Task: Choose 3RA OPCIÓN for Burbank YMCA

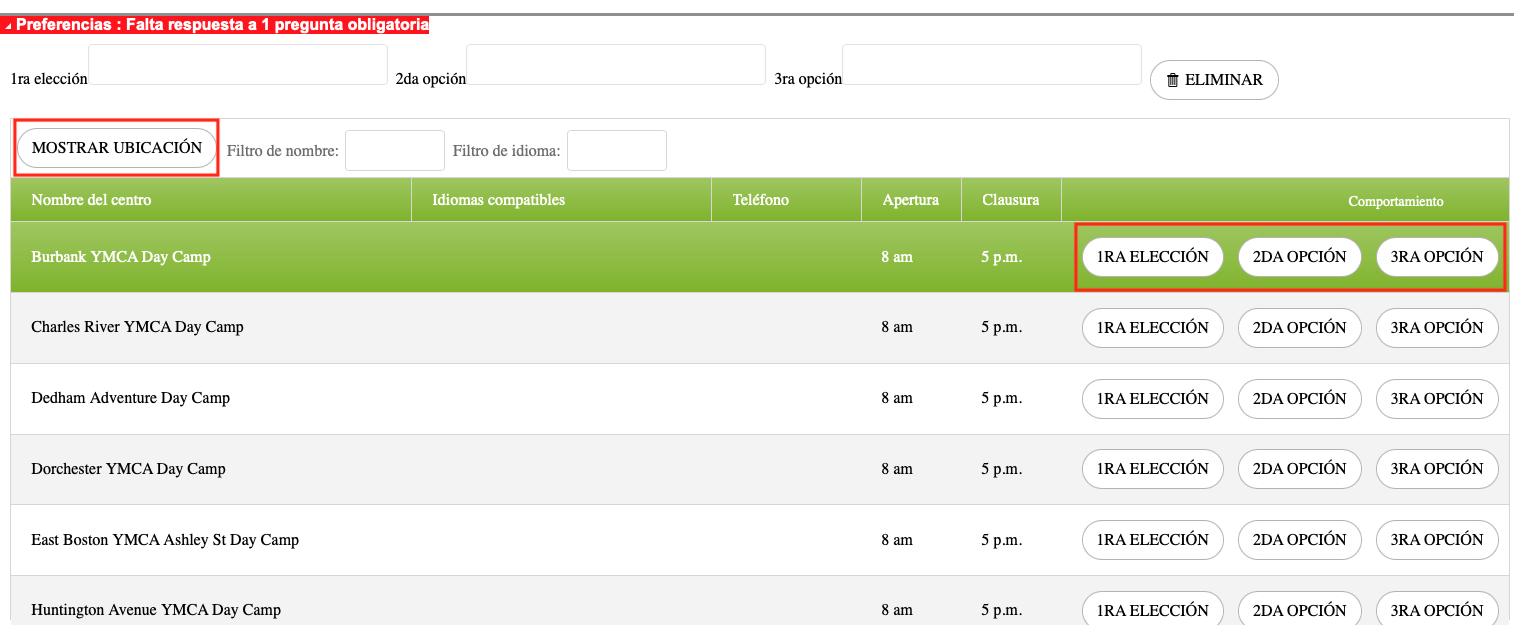Action: point(1438,257)
